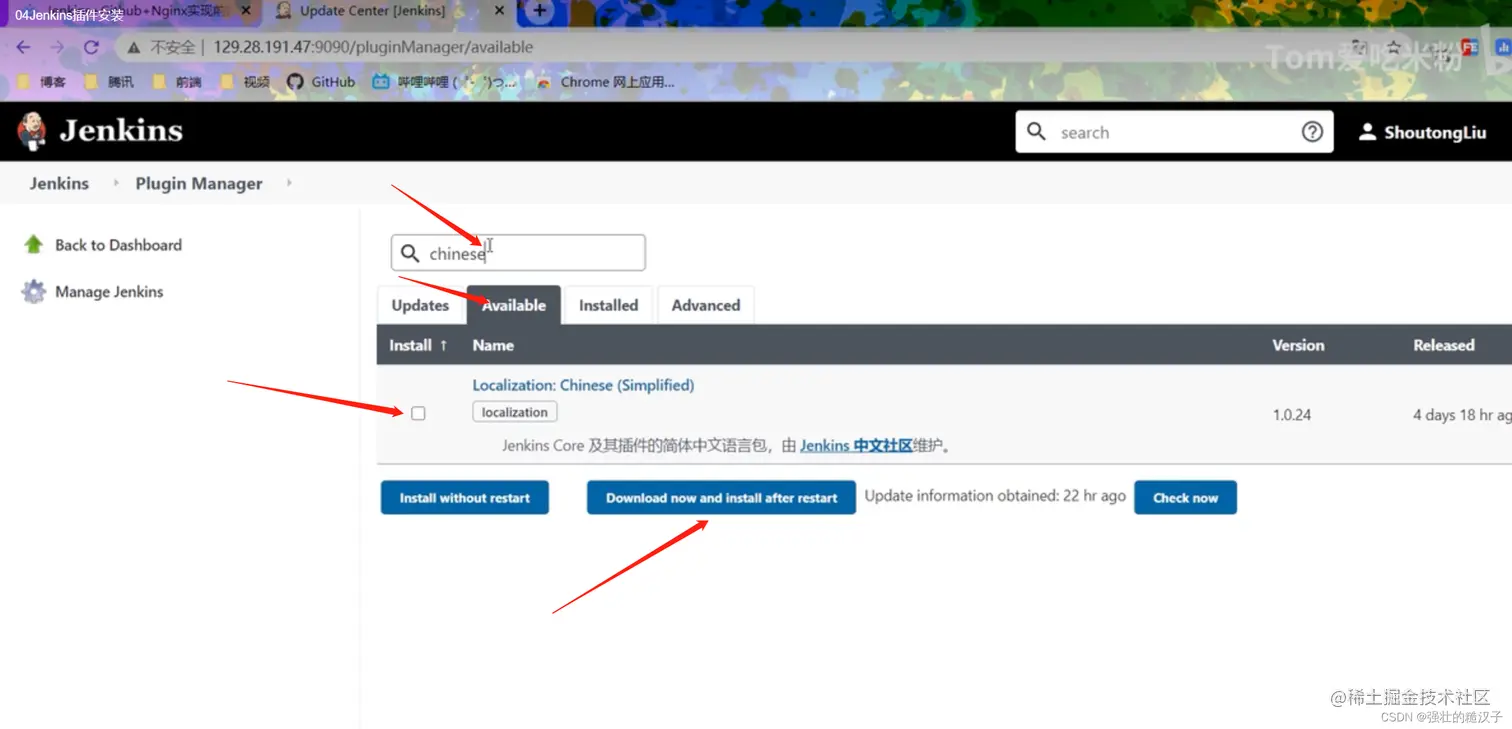1512x729 pixels.
Task: Select the Available tab
Action: click(514, 305)
